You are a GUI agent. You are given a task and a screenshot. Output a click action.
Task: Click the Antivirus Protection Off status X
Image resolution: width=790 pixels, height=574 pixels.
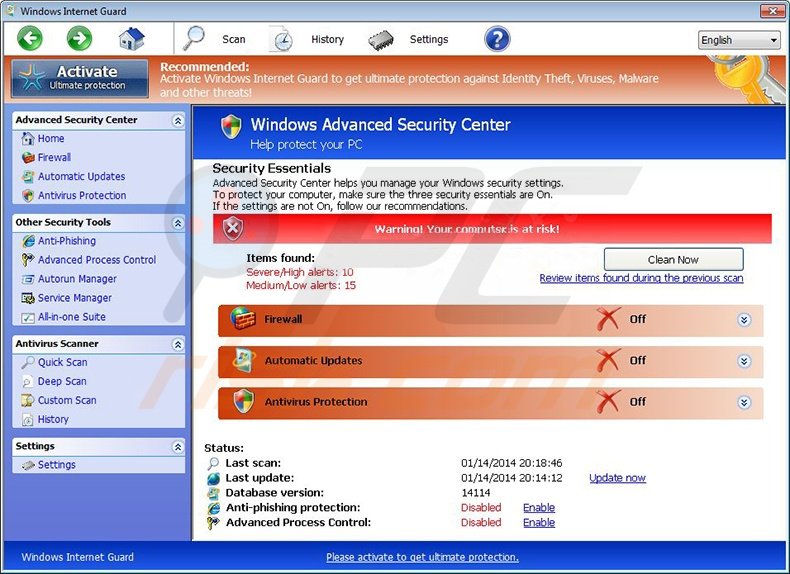[x=608, y=402]
